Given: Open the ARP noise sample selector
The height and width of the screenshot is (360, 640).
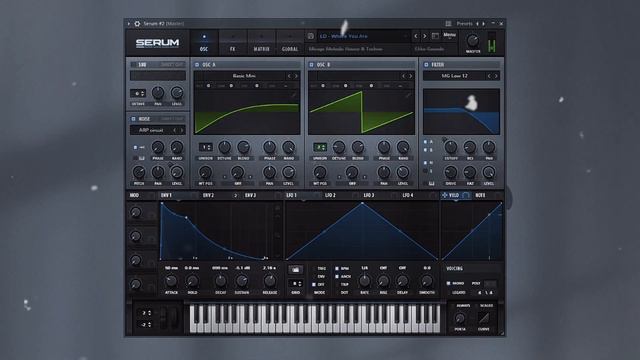Looking at the screenshot, I should (x=151, y=130).
